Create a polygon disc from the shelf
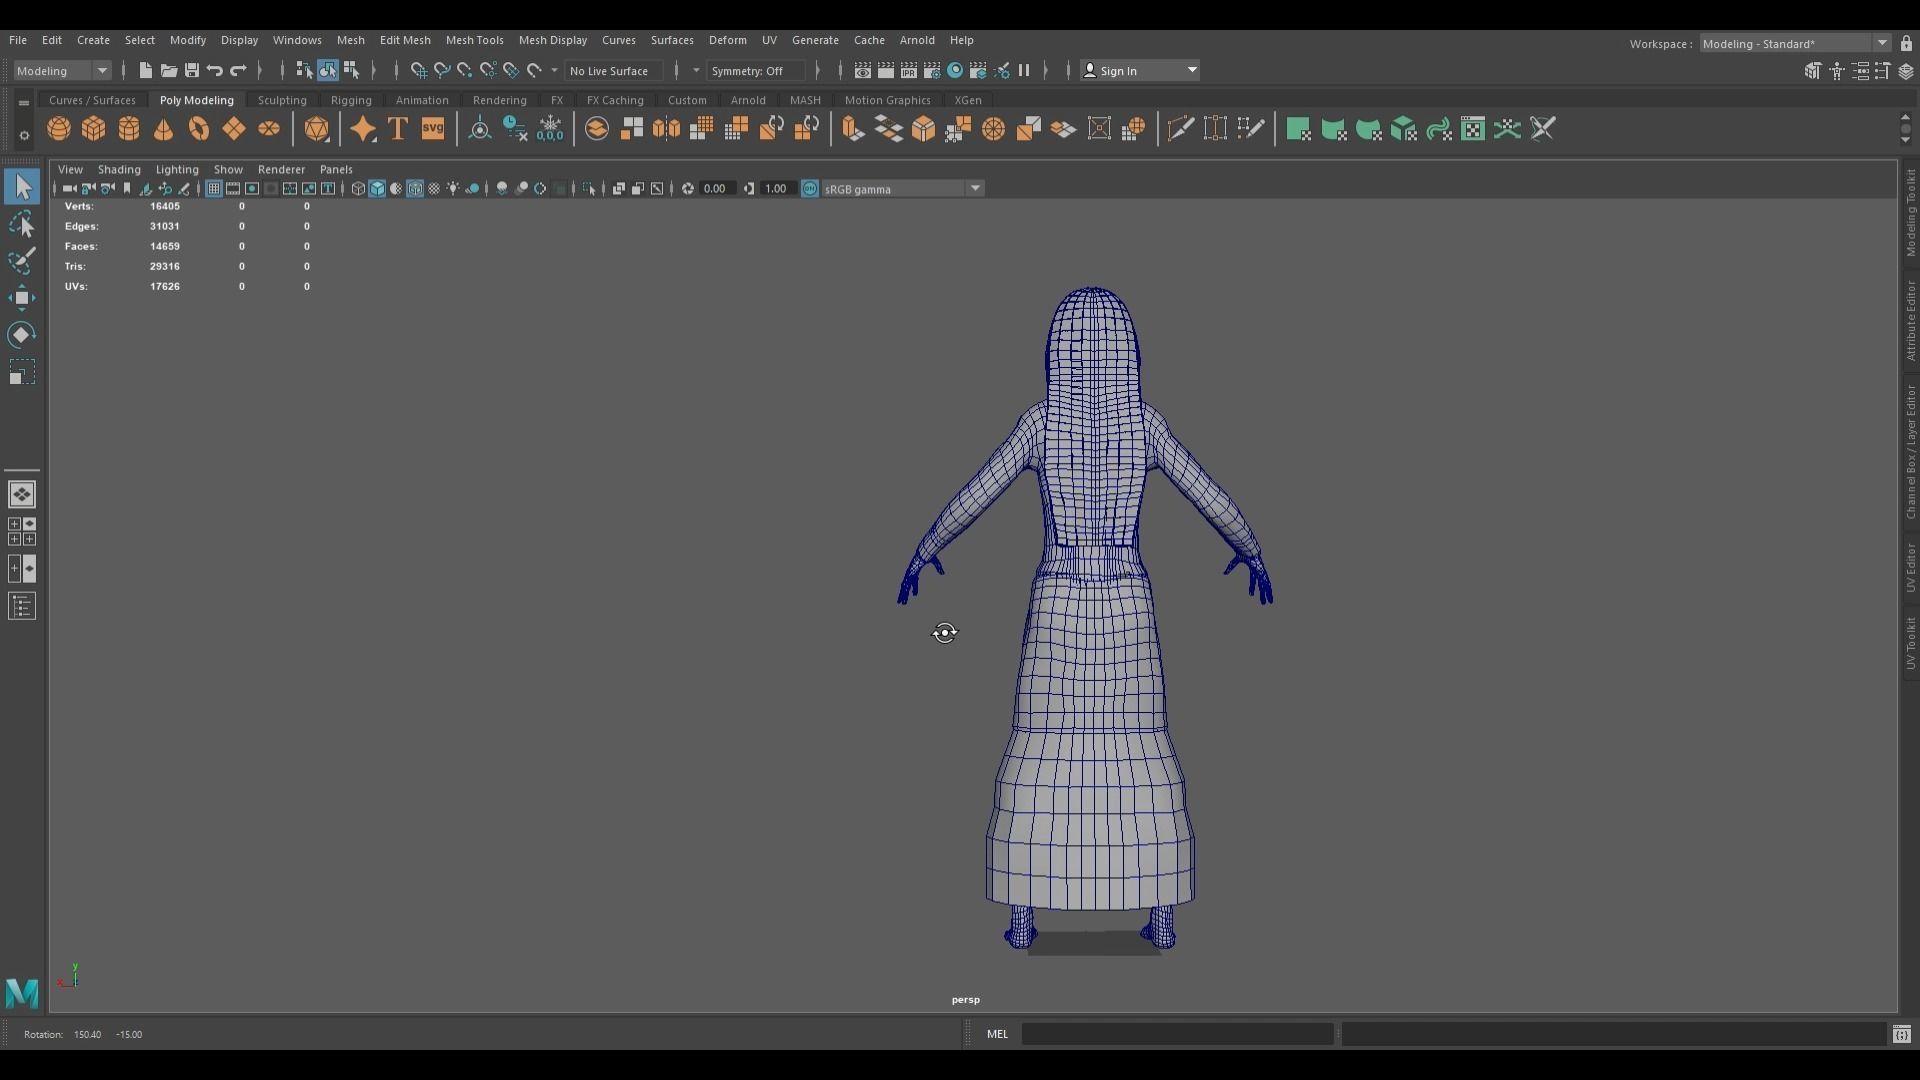The image size is (1920, 1080). (x=269, y=129)
